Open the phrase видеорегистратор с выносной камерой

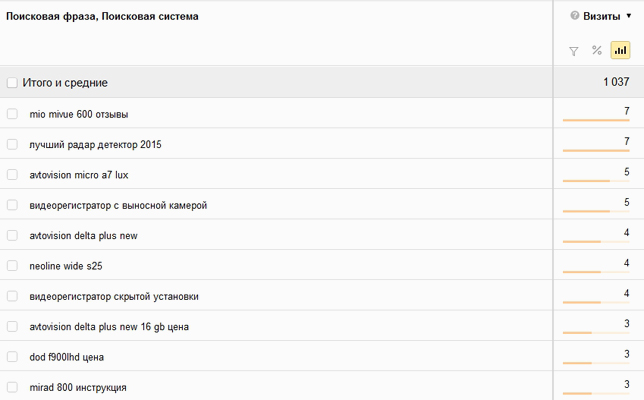tap(118, 205)
